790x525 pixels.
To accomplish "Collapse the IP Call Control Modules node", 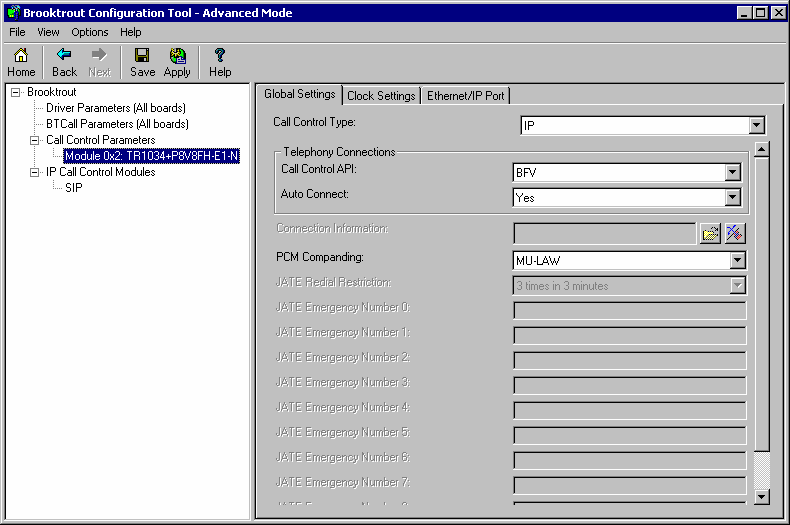I will [x=34, y=172].
